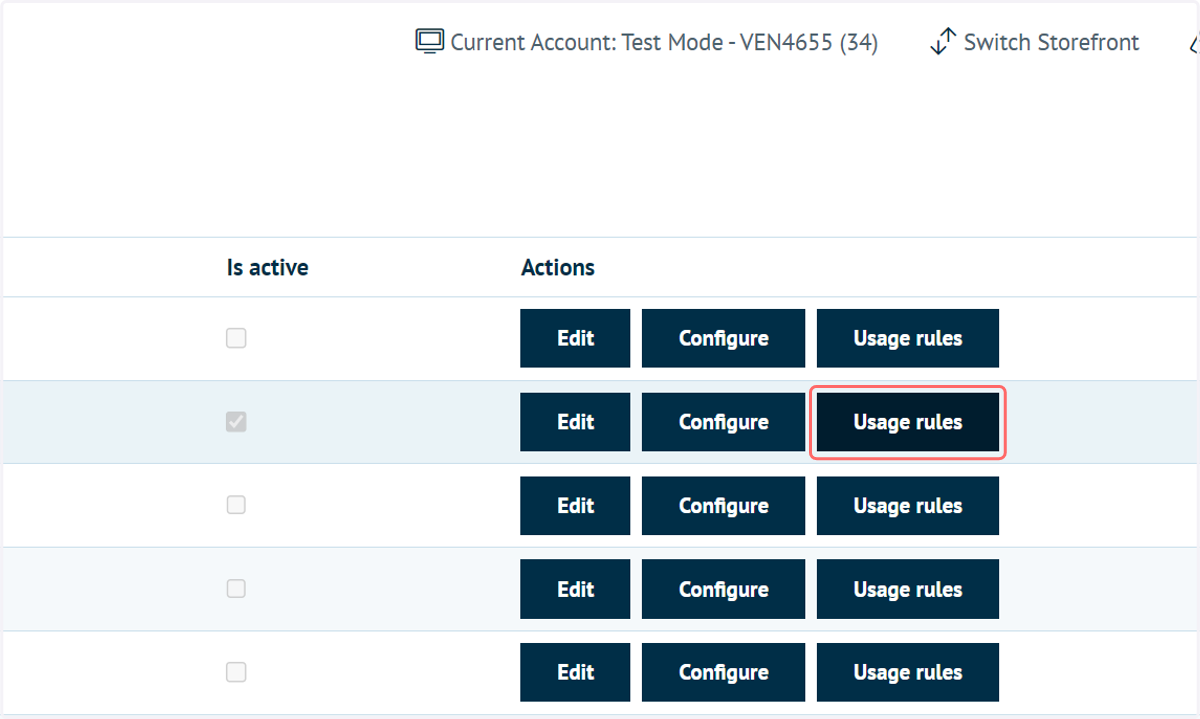Open Usage rules in the first table row
The width and height of the screenshot is (1200, 719).
[908, 338]
